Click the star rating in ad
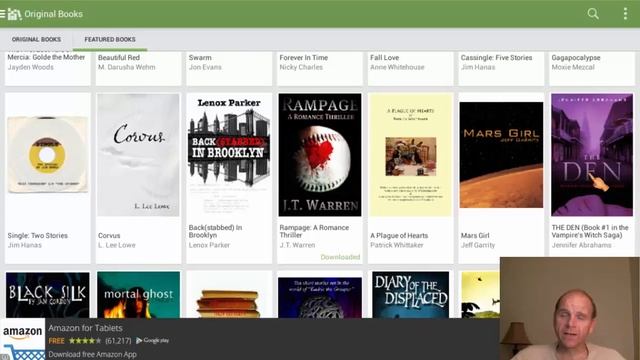 pos(85,340)
